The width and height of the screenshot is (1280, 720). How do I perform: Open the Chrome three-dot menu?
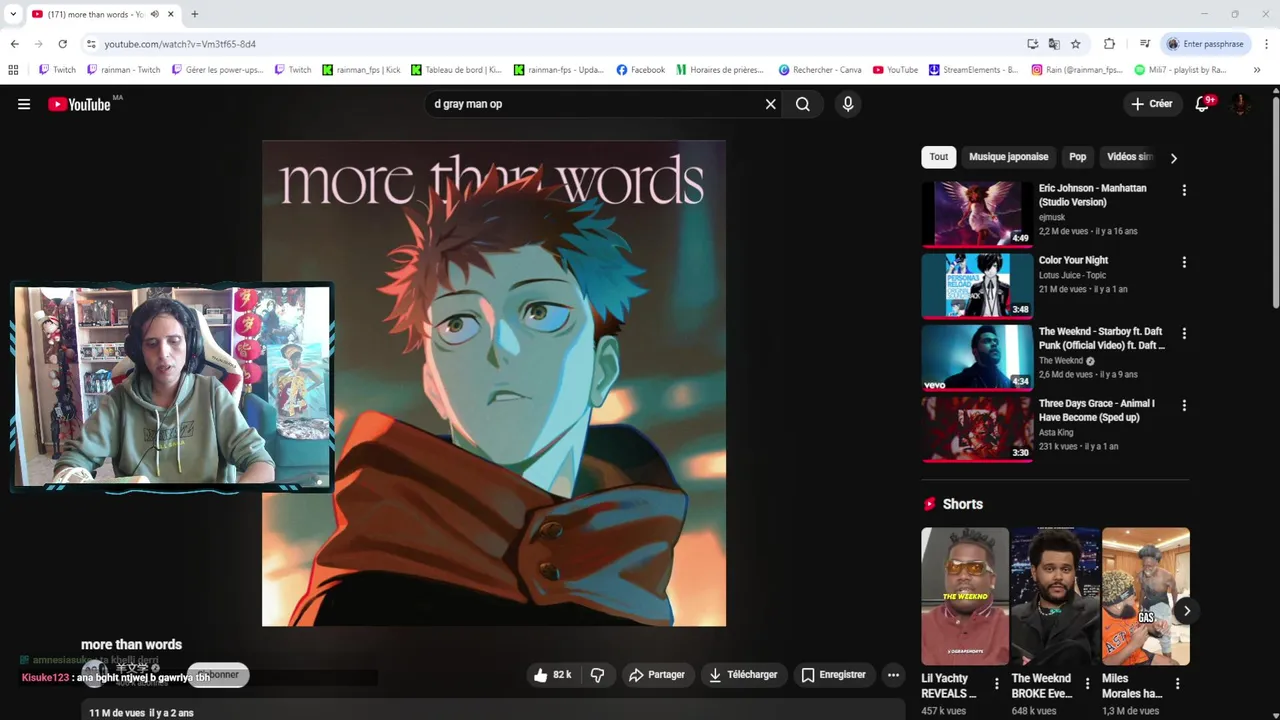coord(1266,44)
